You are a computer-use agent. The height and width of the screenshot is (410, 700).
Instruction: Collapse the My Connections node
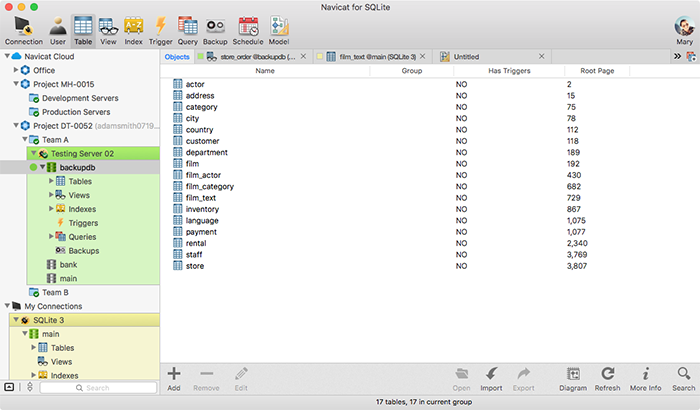tap(7, 306)
